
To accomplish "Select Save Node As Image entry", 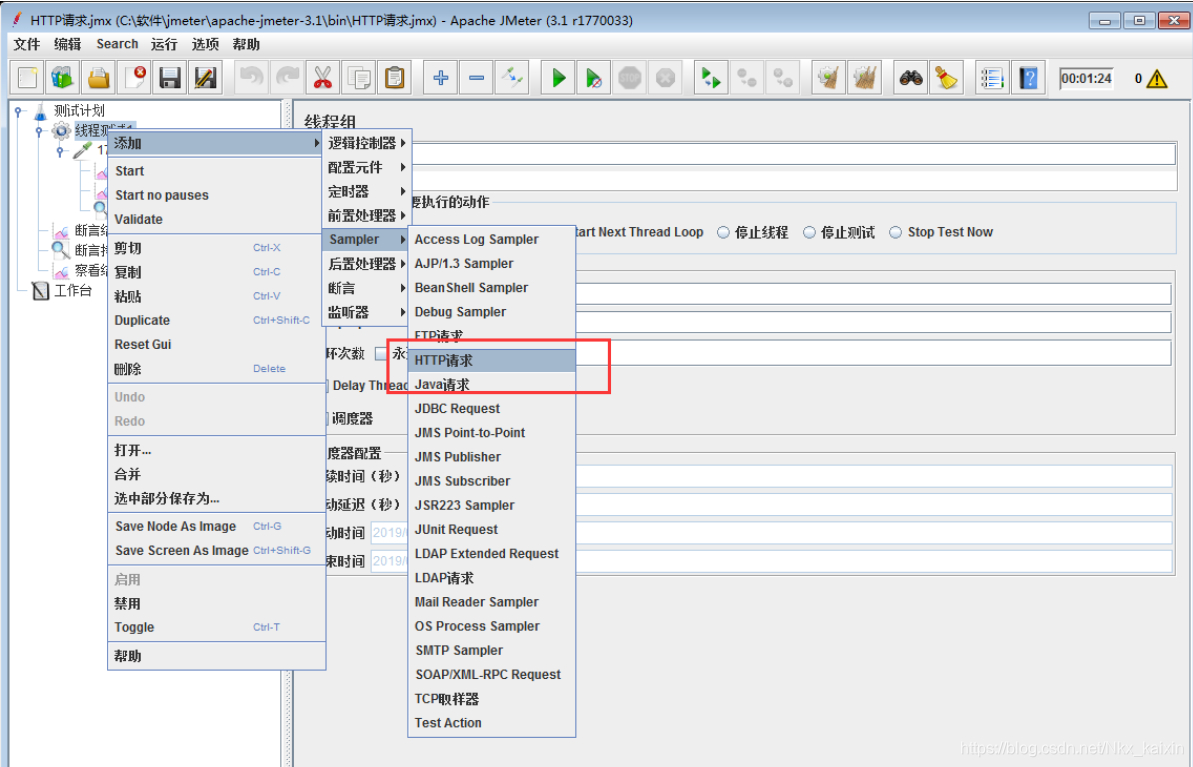I will pos(217,527).
